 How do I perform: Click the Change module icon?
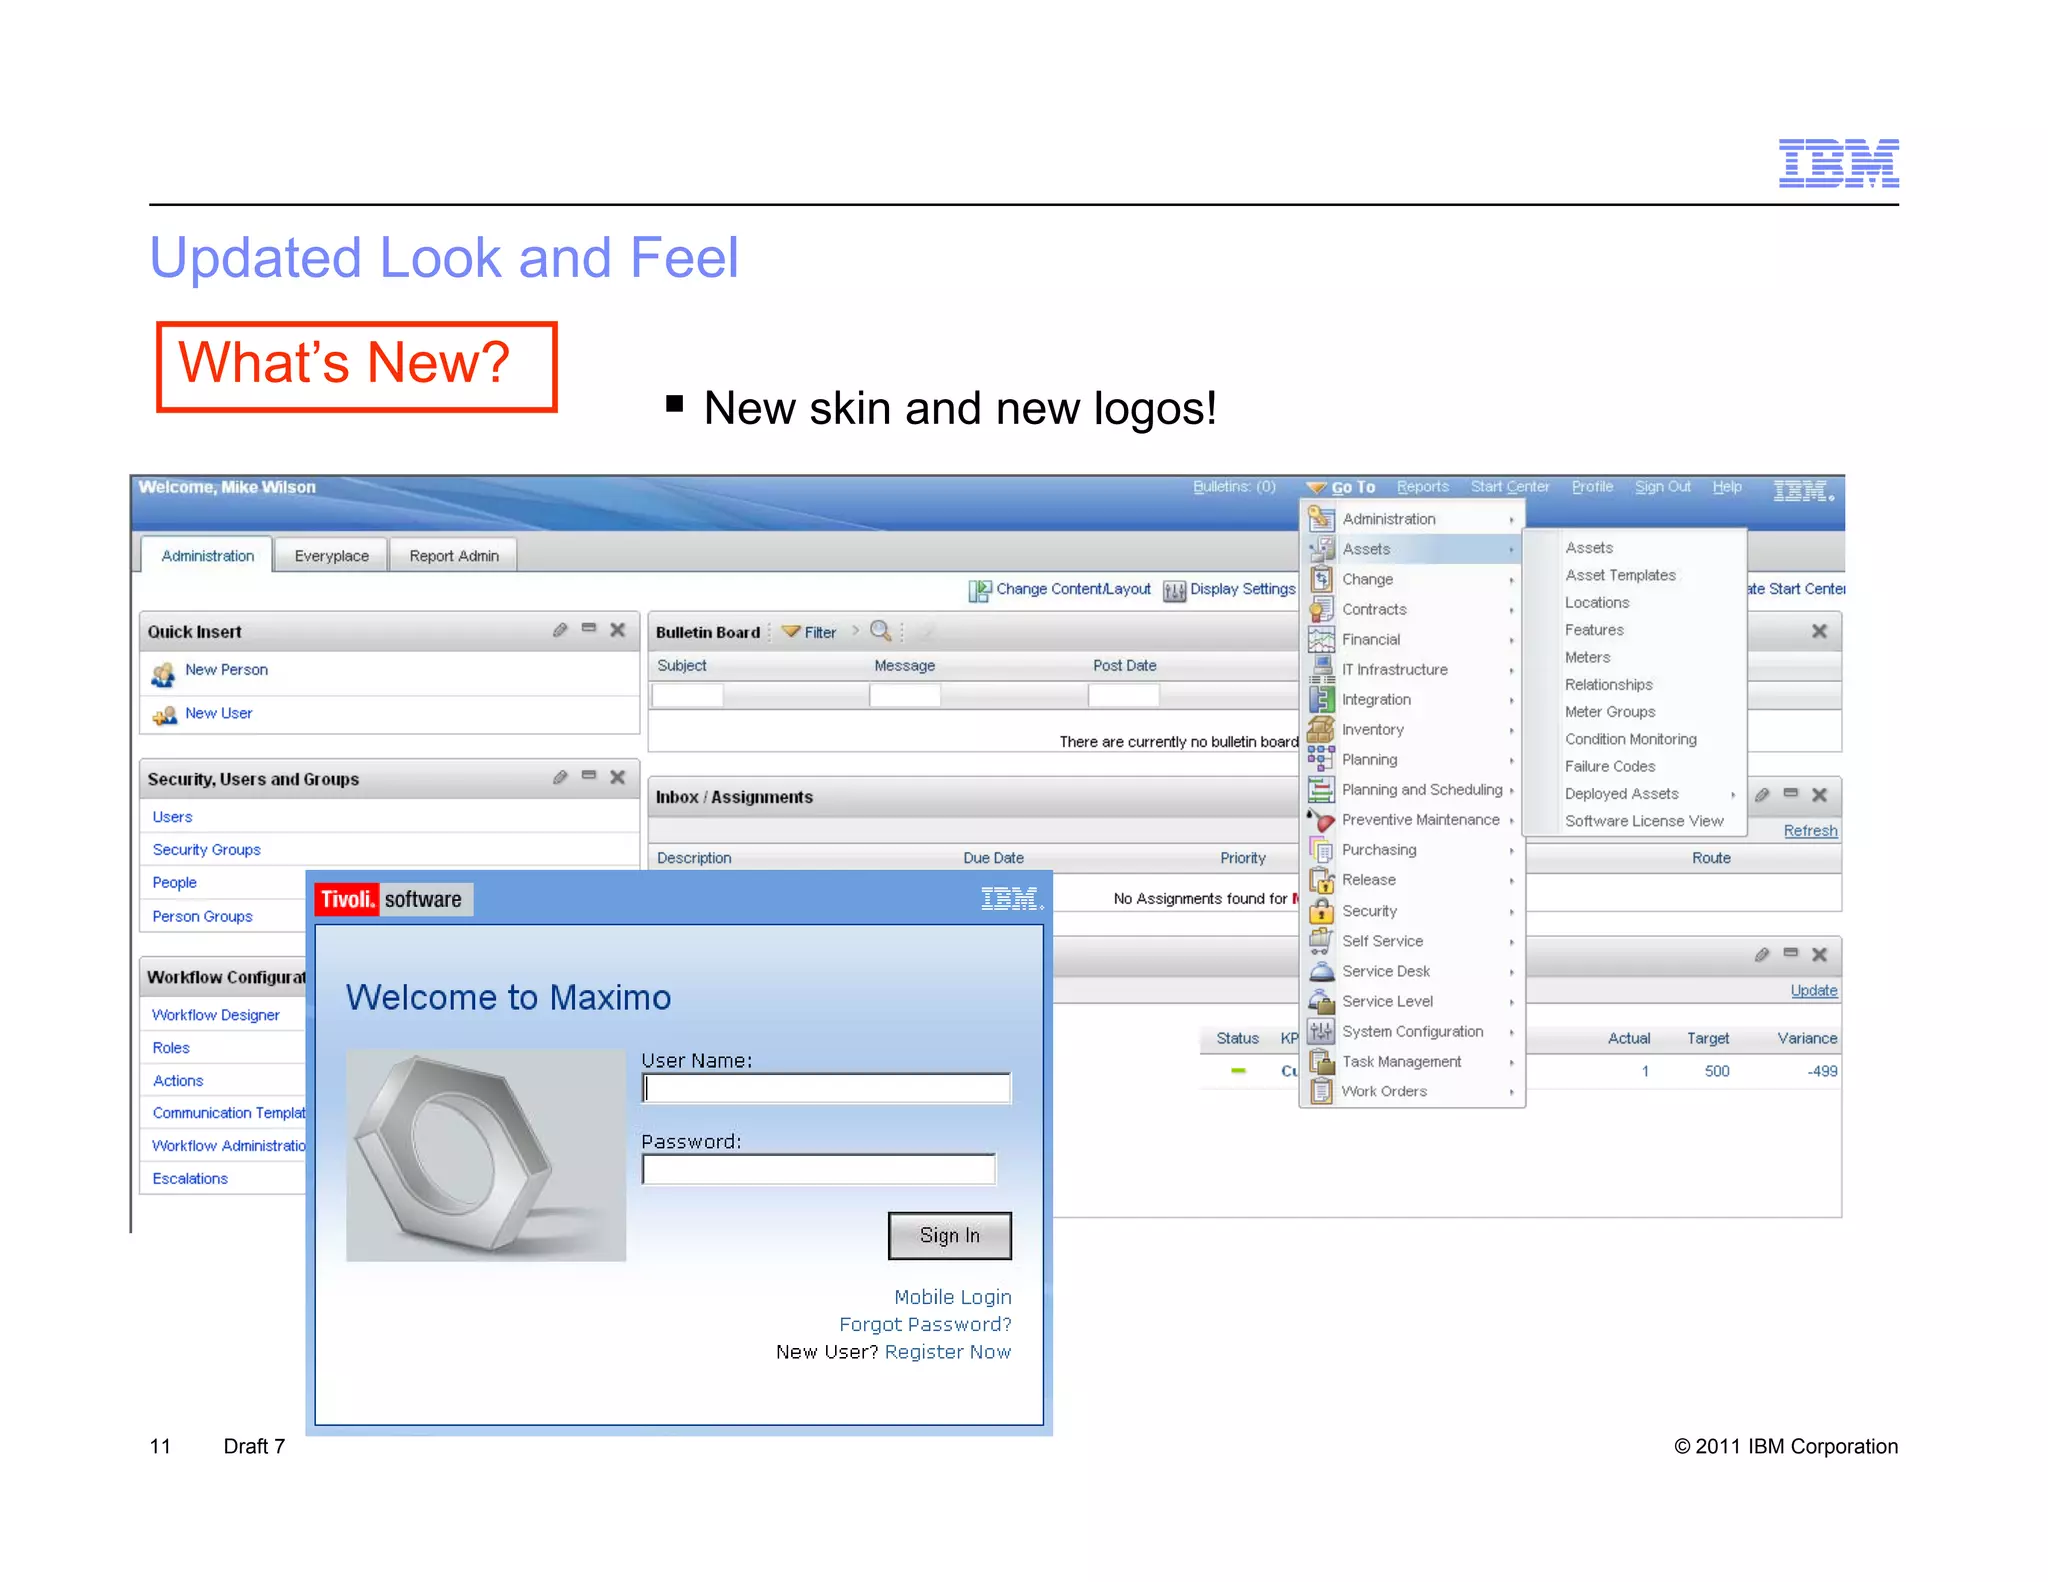pyautogui.click(x=1321, y=579)
